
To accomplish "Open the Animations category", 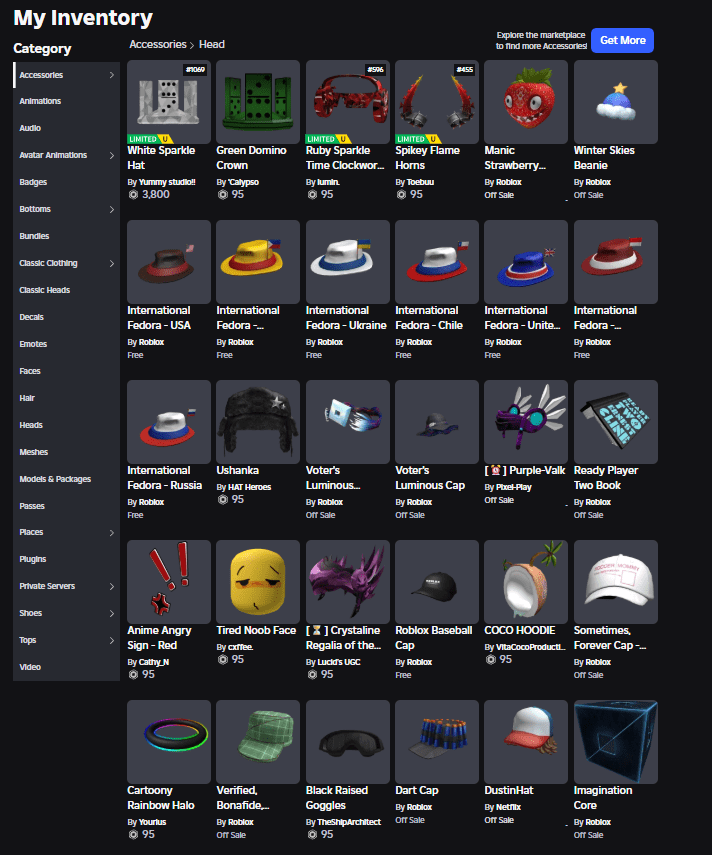I will (x=67, y=101).
